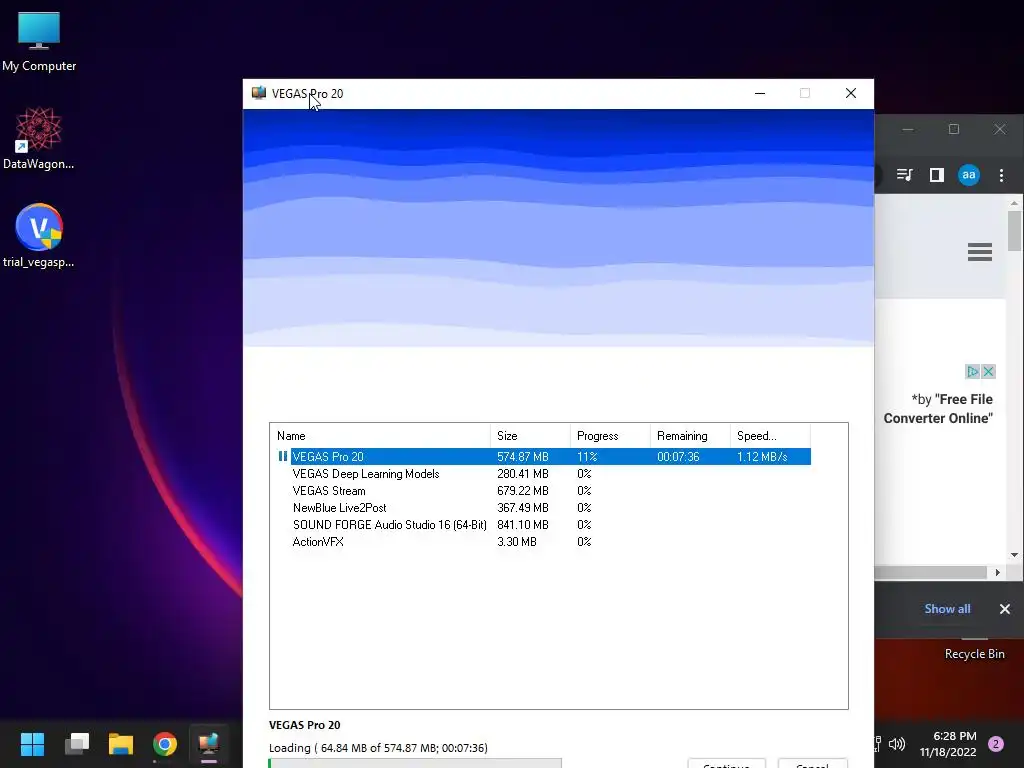Screen dimensions: 1024x768
Task: Minimize the Chrome window behind
Action: [x=908, y=129]
